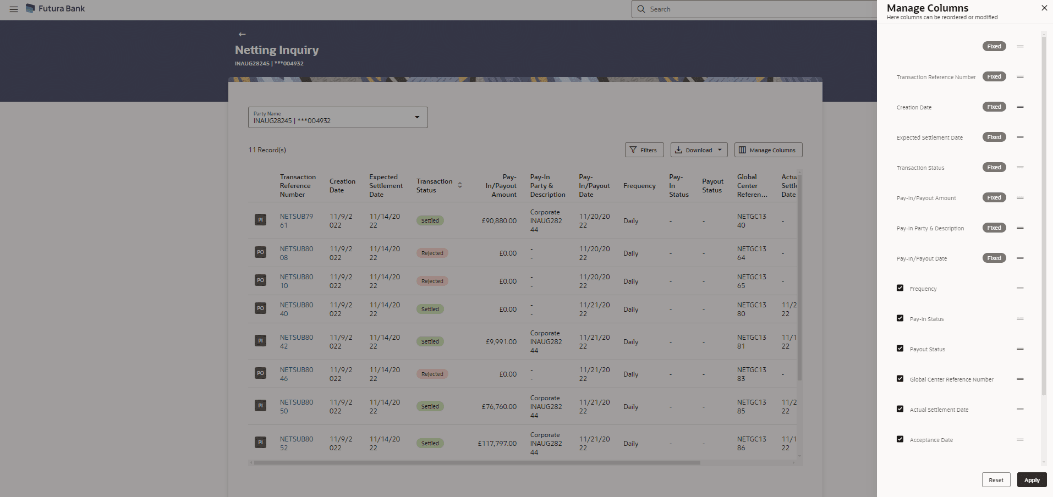
Task: Click the £117,797.00 amount cell
Action: (x=496, y=443)
